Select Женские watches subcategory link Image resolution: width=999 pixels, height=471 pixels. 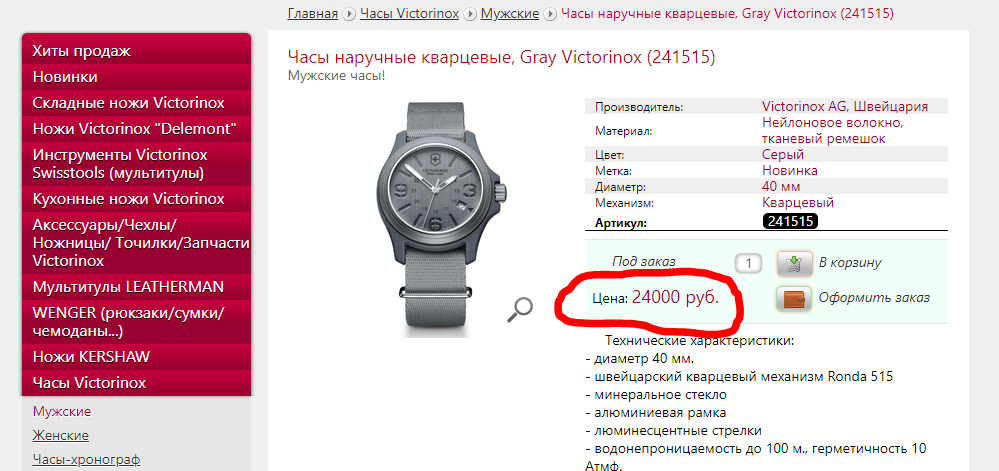pos(61,435)
